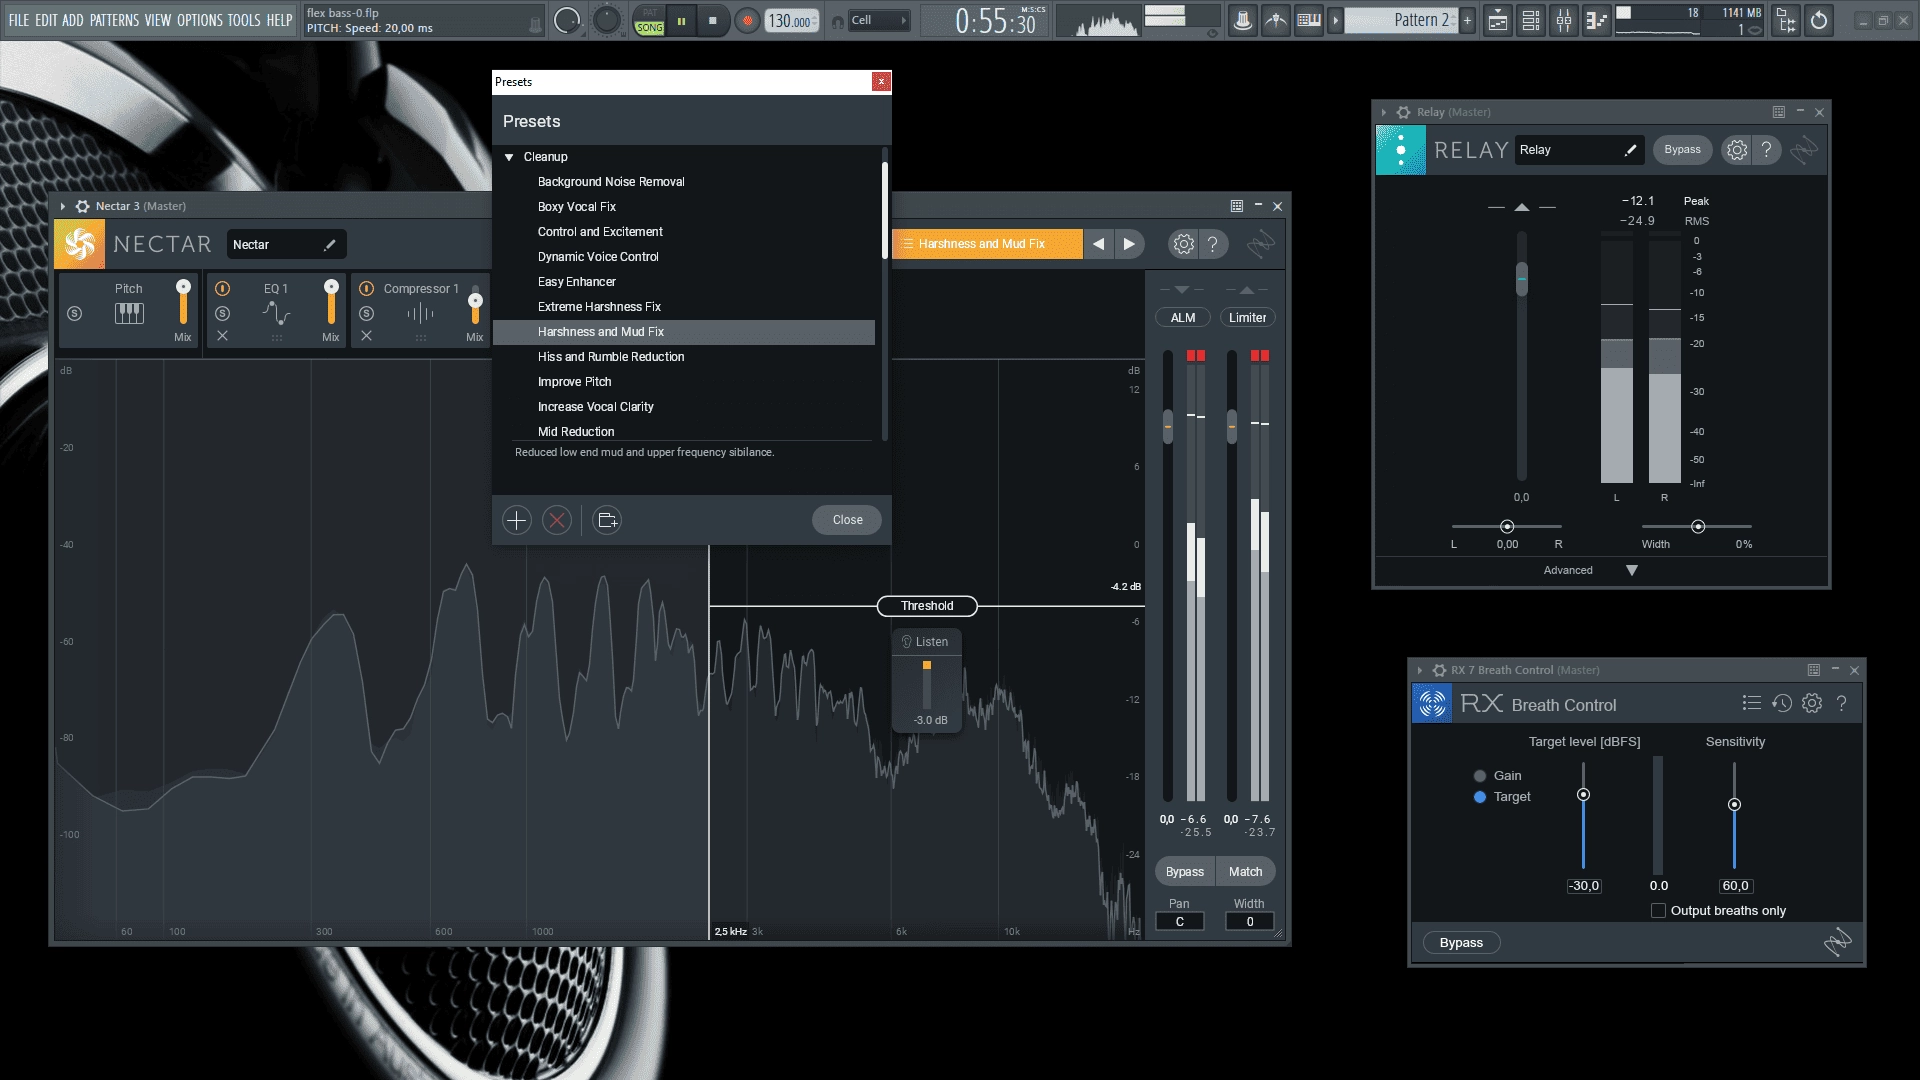
Task: Open the TOOLS menu
Action: (x=244, y=20)
